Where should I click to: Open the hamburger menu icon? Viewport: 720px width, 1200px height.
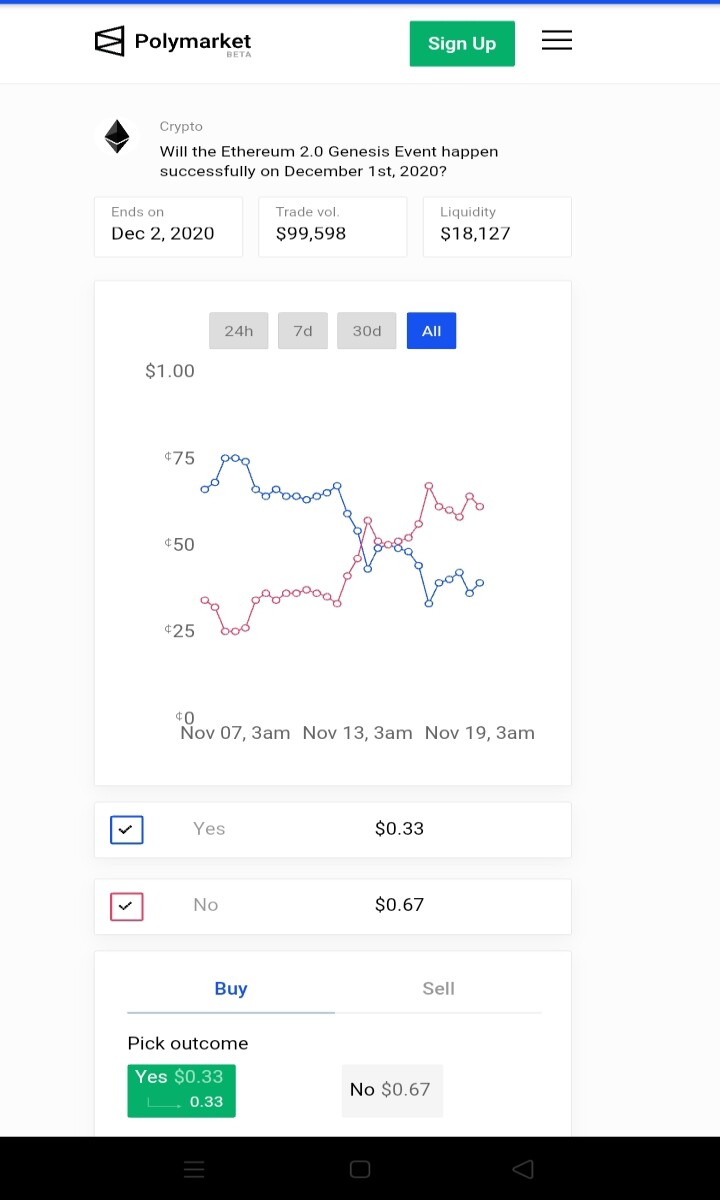[x=557, y=40]
